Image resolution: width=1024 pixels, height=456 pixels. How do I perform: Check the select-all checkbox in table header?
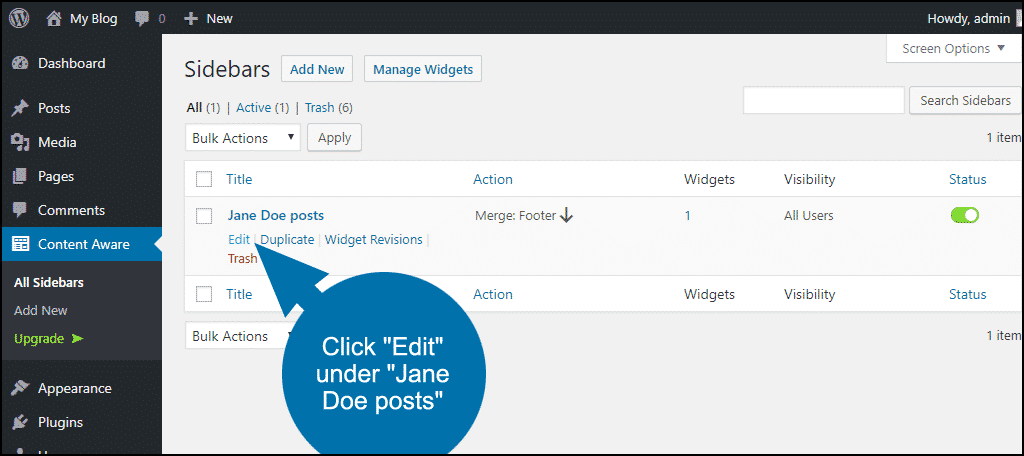tap(204, 179)
